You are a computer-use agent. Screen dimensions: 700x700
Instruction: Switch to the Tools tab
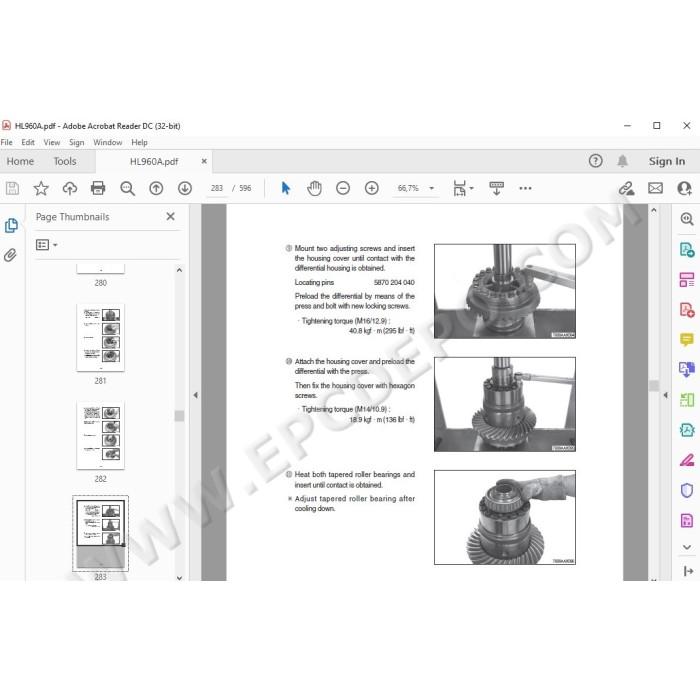(x=65, y=161)
